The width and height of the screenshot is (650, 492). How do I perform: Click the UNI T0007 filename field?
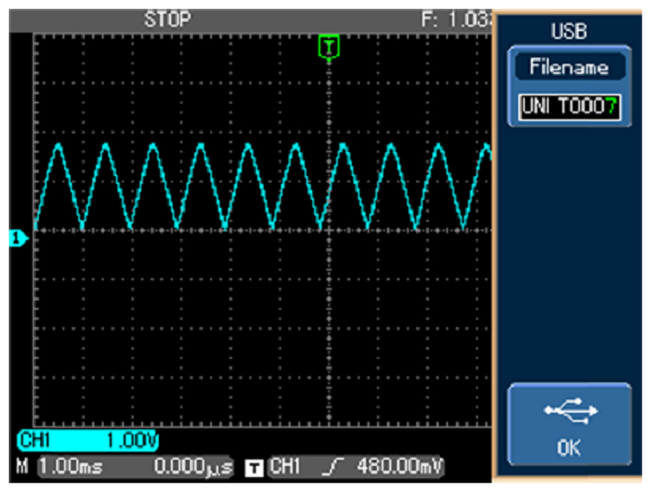pos(570,106)
